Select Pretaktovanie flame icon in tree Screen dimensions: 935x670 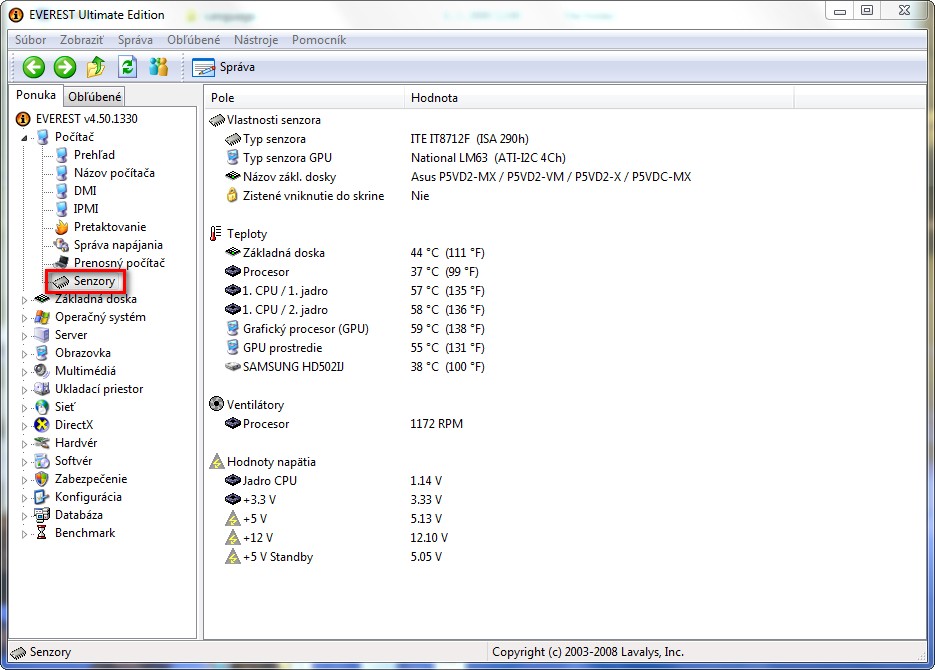point(62,227)
